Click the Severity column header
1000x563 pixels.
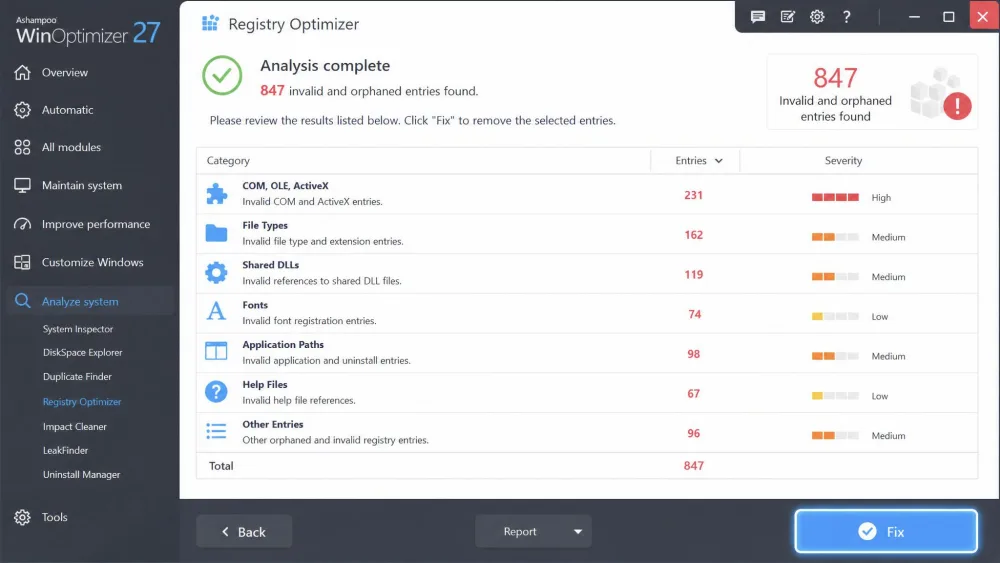843,161
